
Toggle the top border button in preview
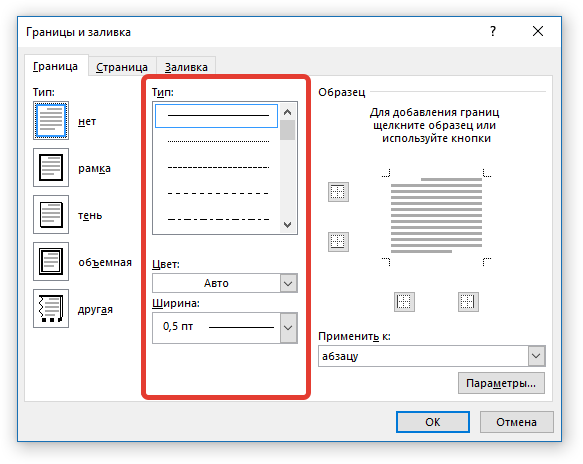(x=338, y=192)
